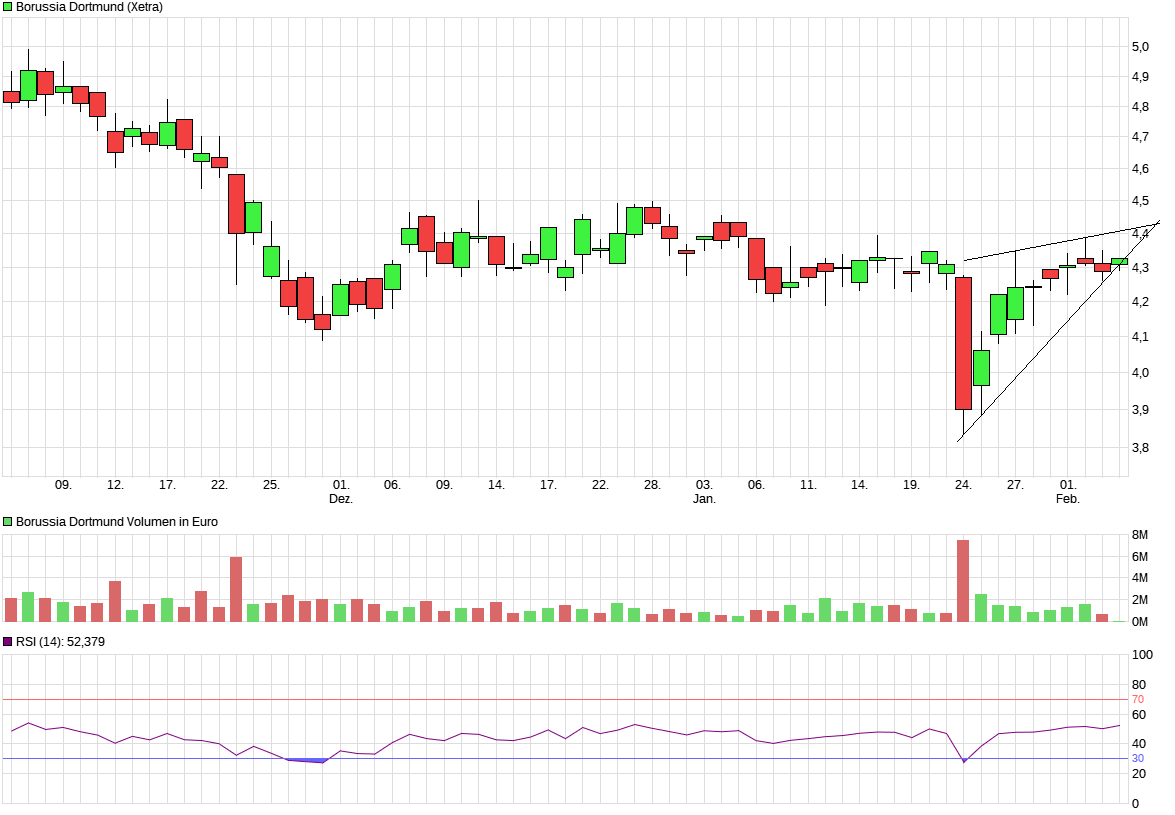
Task: Click the 8M volume axis label
Action: coord(1139,535)
